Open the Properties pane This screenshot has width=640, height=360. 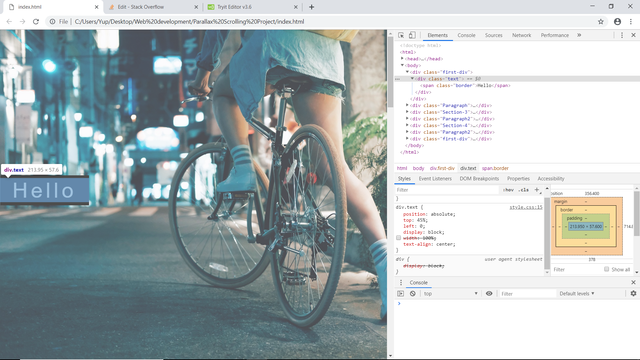tap(518, 179)
